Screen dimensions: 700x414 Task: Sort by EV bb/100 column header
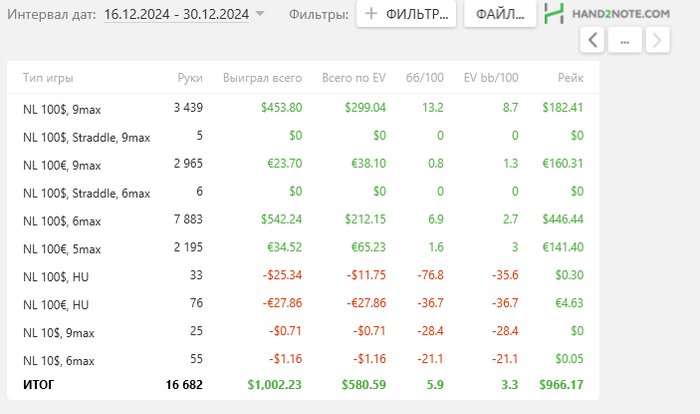click(x=490, y=78)
